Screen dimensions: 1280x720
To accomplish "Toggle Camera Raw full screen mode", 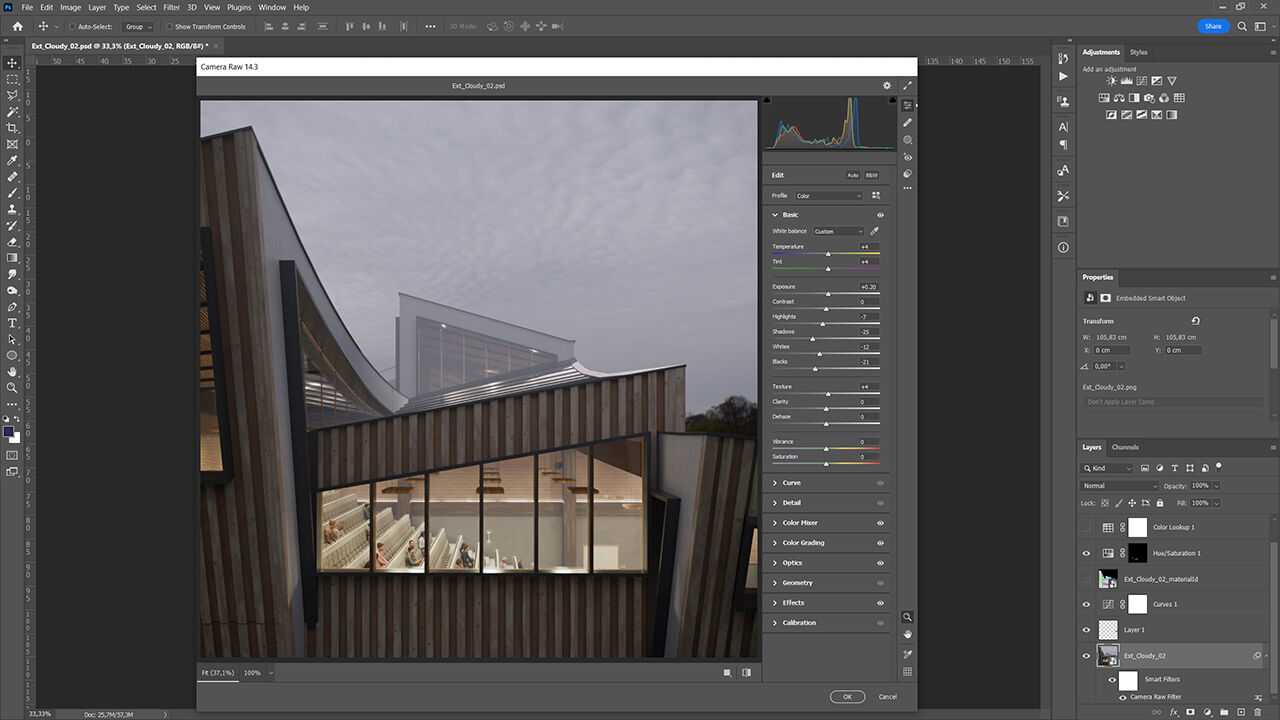I will click(x=908, y=86).
